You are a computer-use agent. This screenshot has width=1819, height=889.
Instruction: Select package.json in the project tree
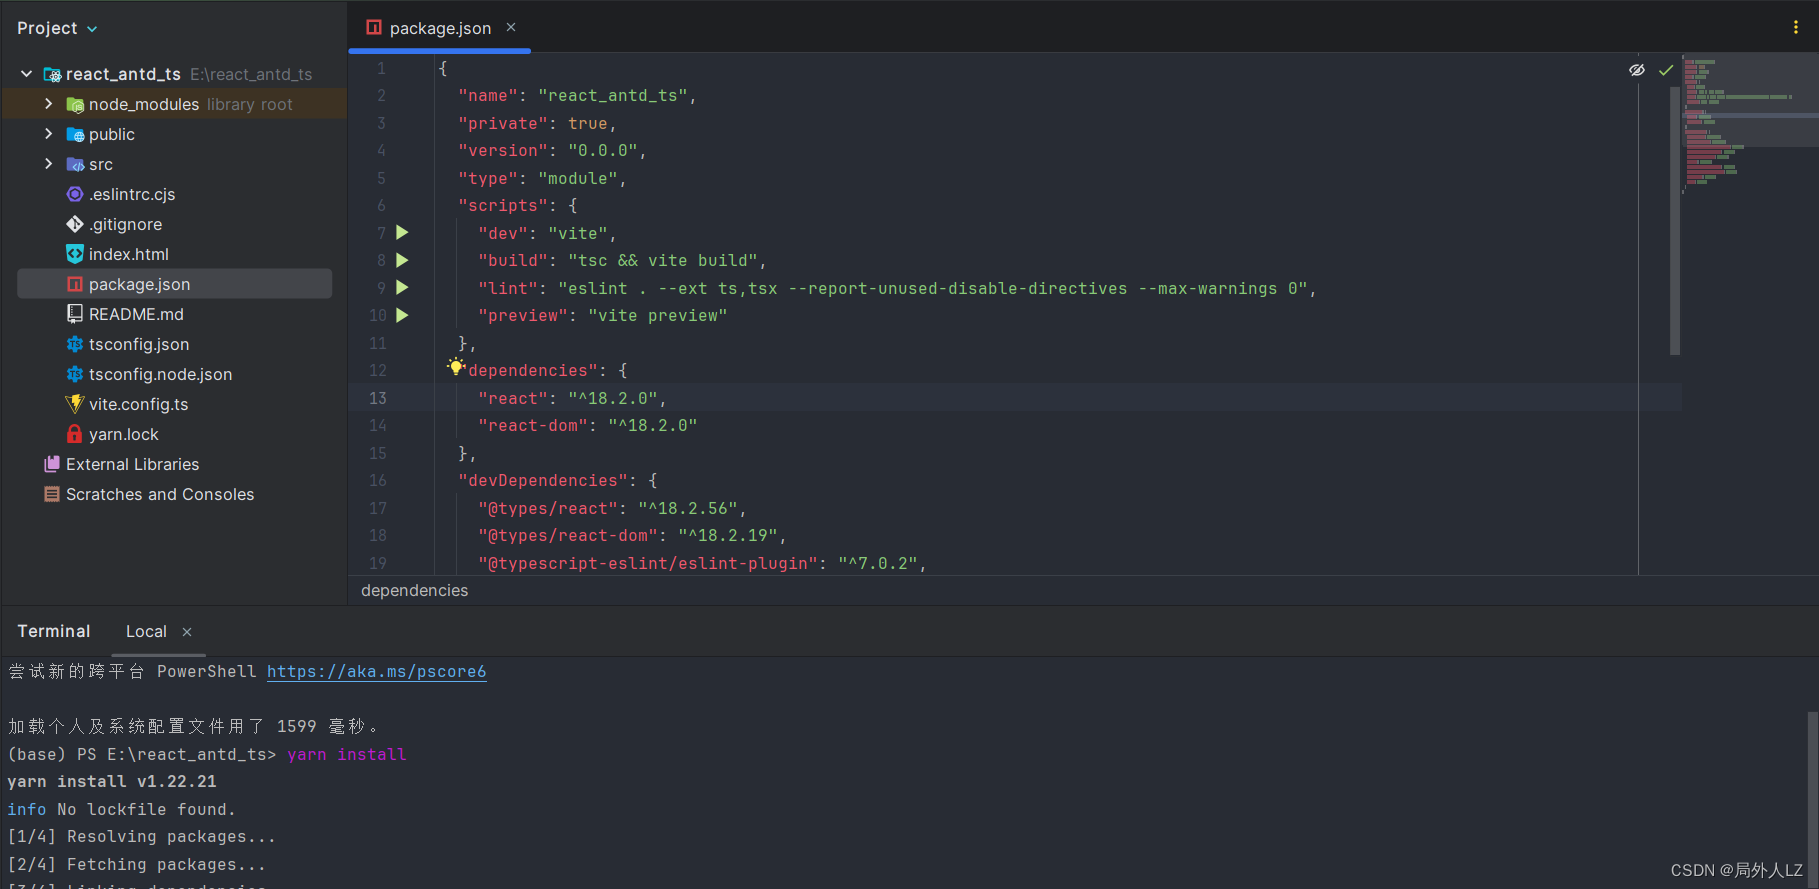click(x=175, y=284)
